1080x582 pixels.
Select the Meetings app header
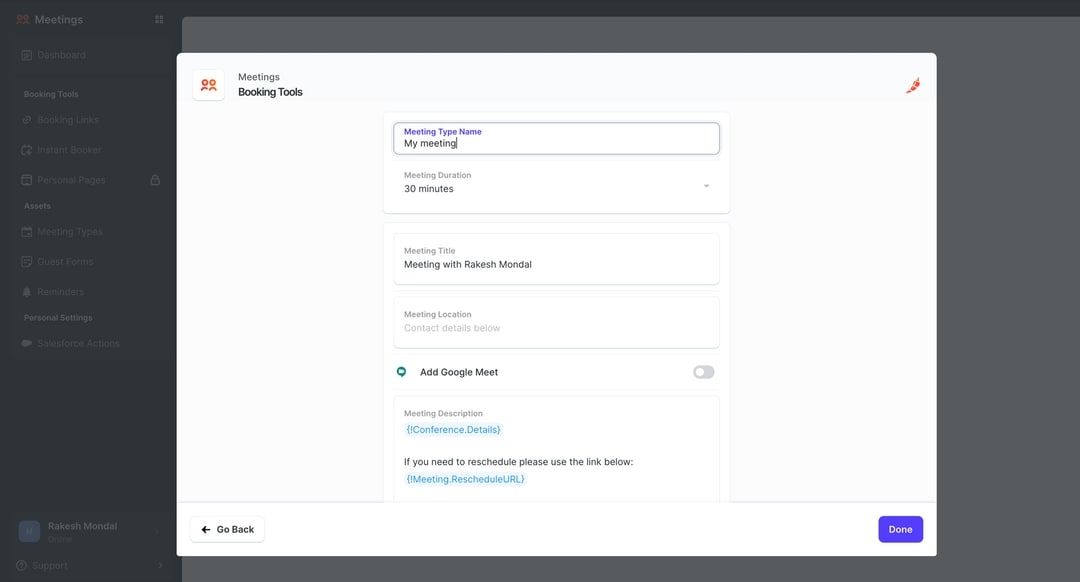[x=50, y=18]
